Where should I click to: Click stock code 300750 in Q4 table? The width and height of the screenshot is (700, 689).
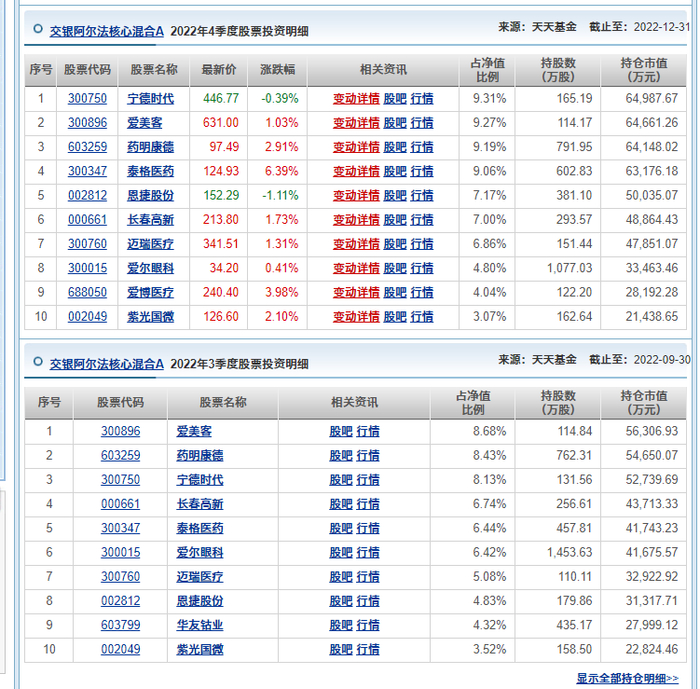(x=87, y=98)
